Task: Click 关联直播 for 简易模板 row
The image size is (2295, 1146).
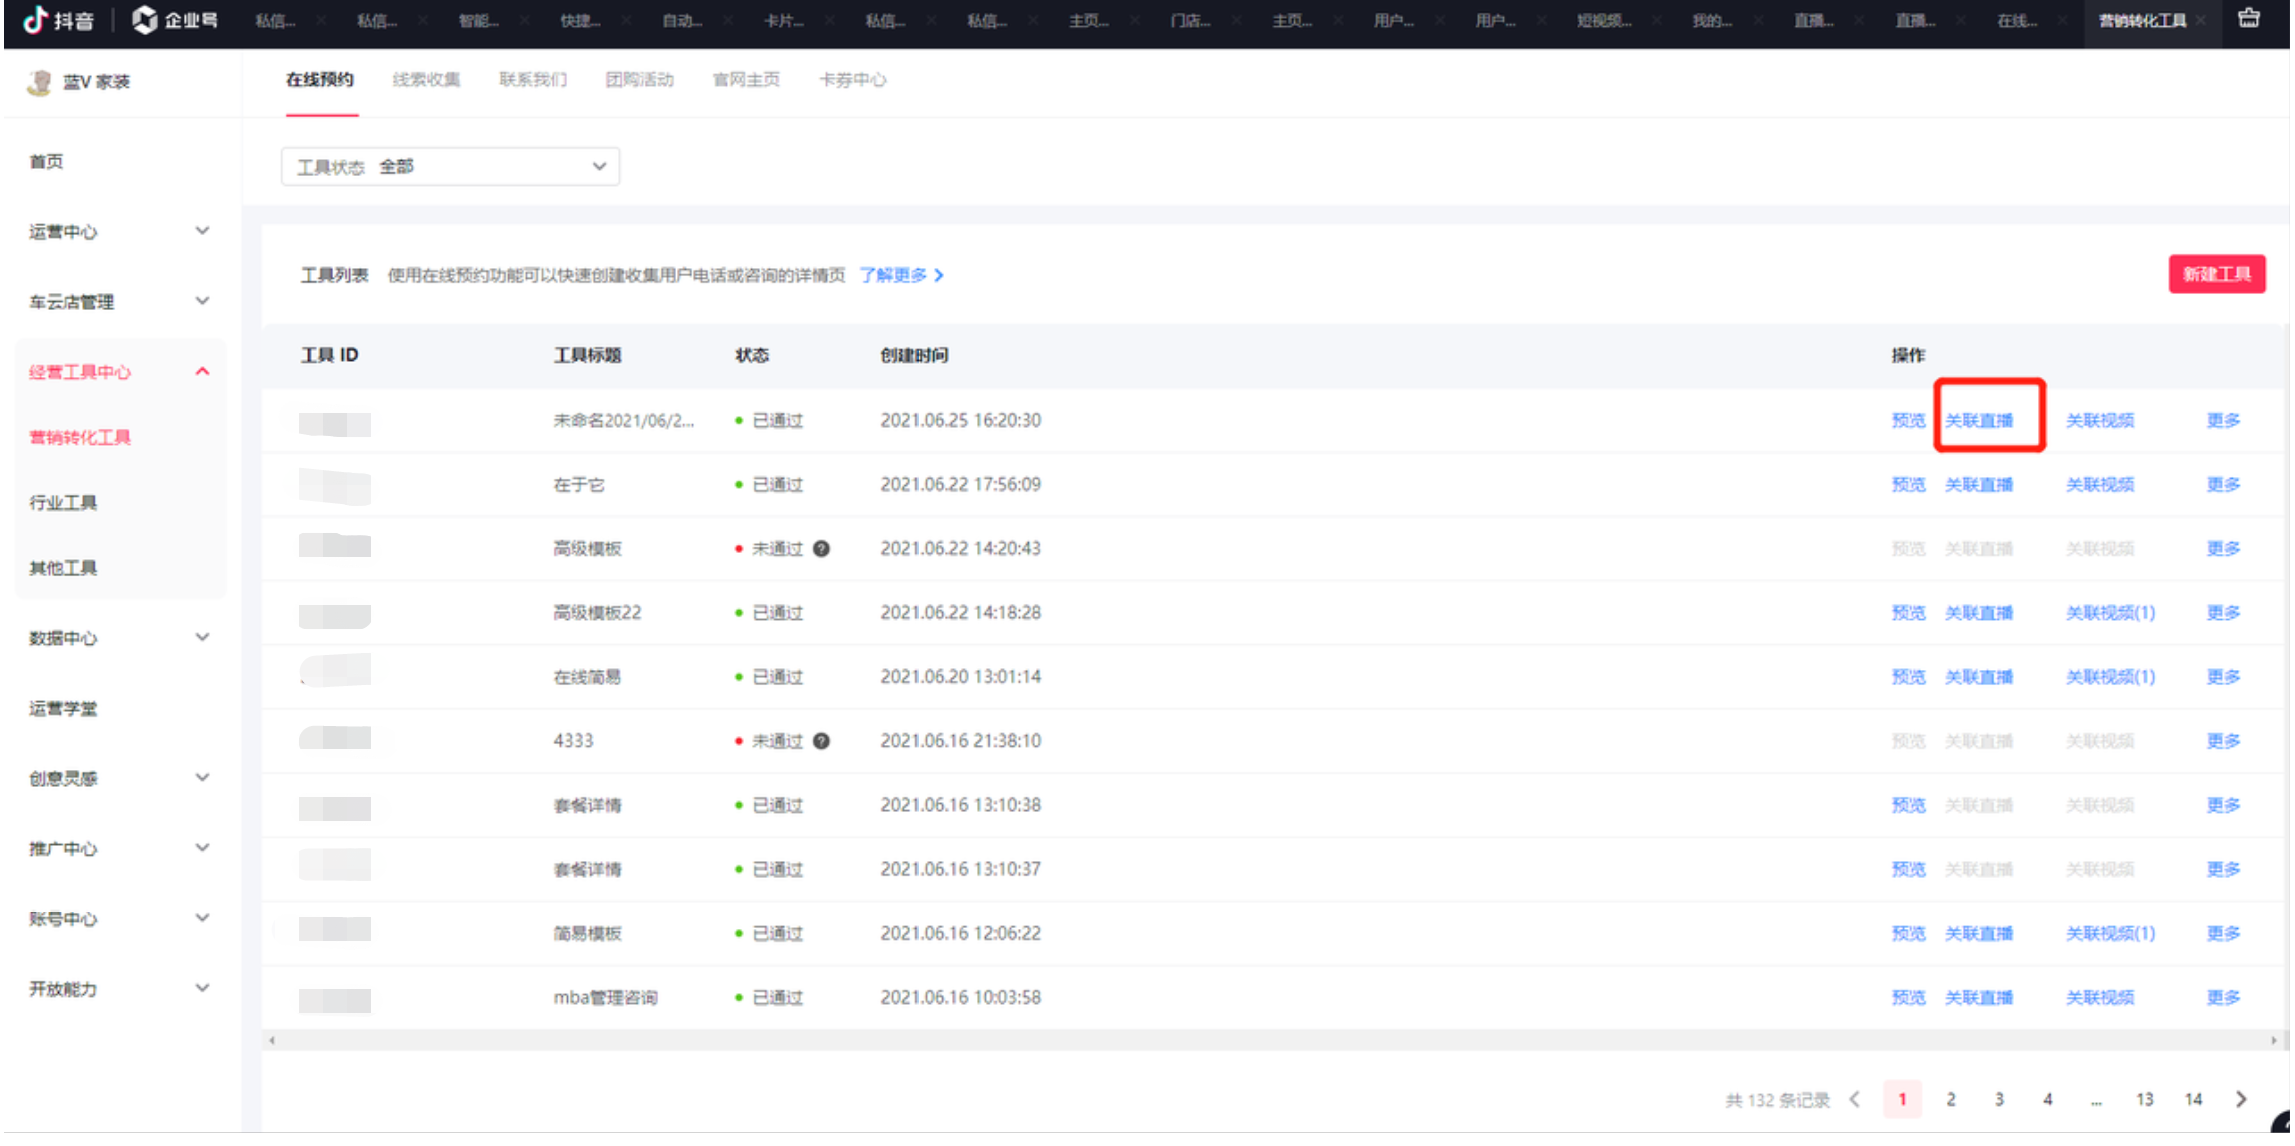Action: coord(1979,933)
